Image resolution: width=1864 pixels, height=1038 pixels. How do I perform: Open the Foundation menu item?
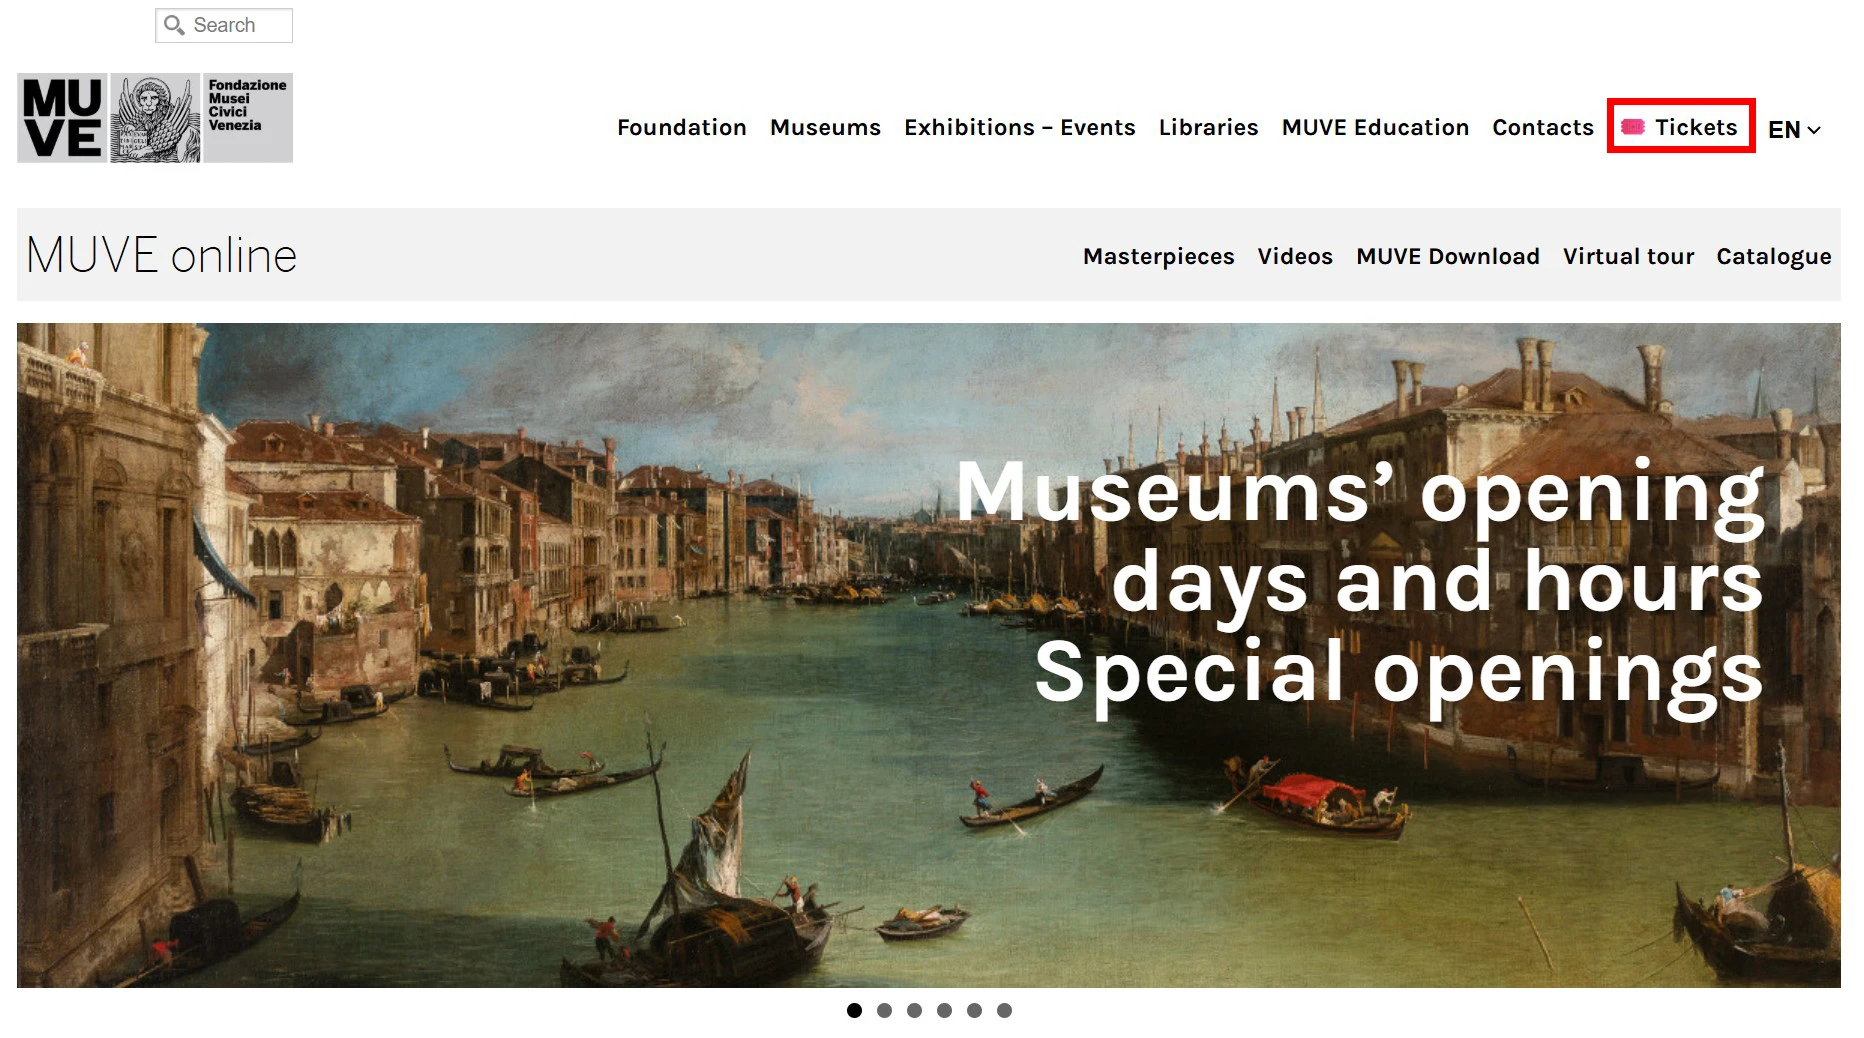click(681, 127)
